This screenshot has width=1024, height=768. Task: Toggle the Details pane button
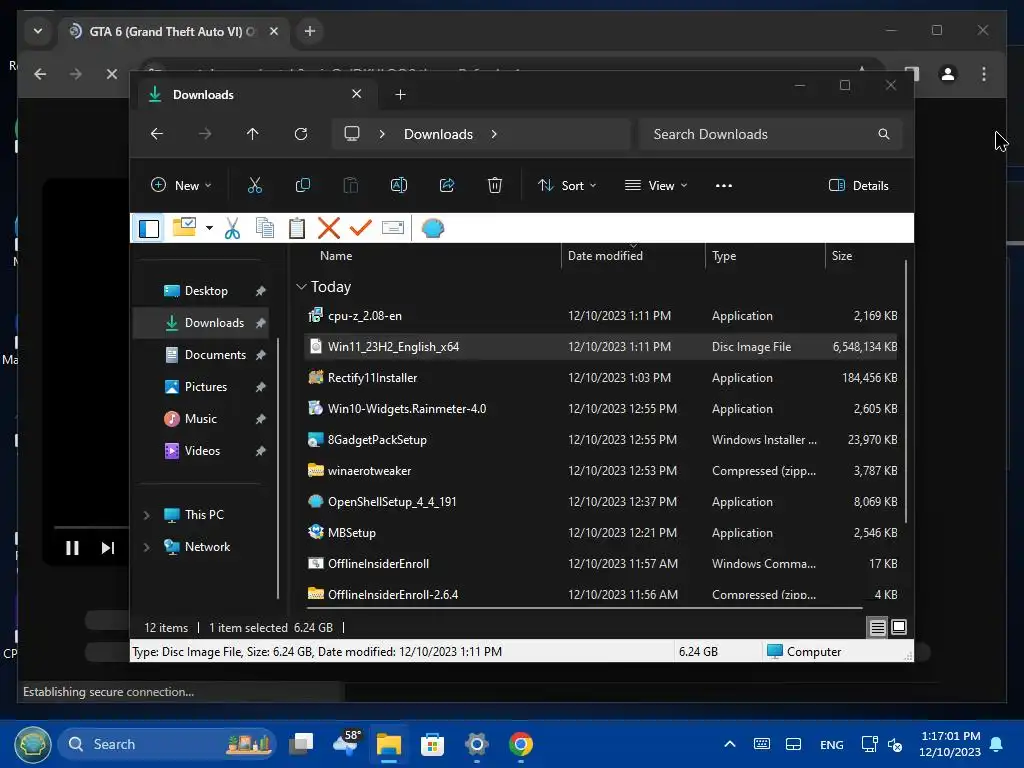858,185
